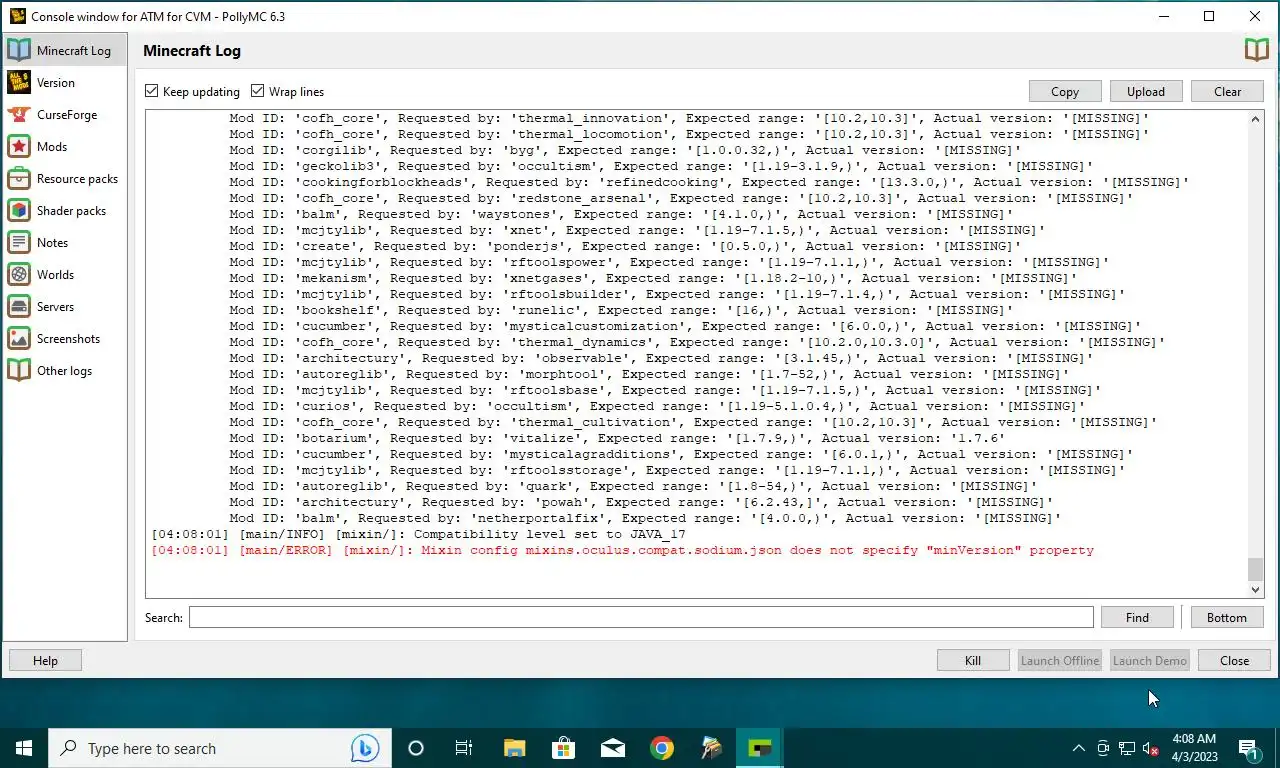Open the Mods star icon
1280x768 pixels.
point(19,147)
